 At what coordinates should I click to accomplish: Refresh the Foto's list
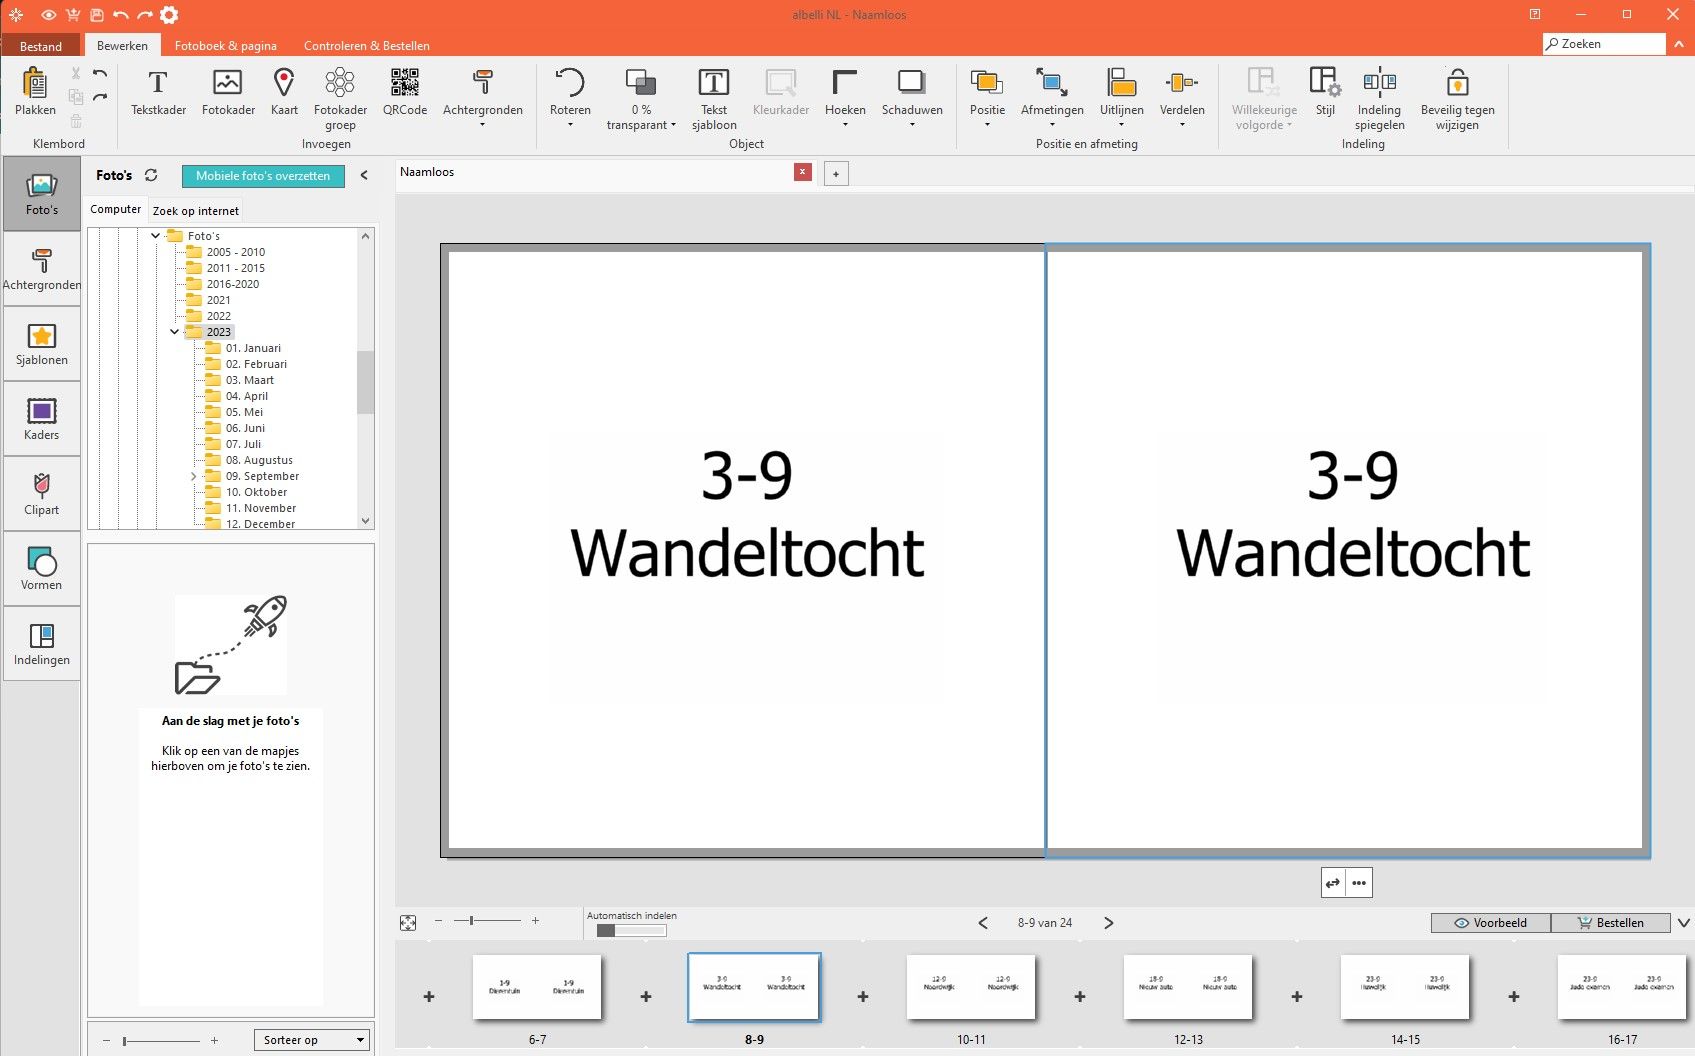(x=151, y=175)
